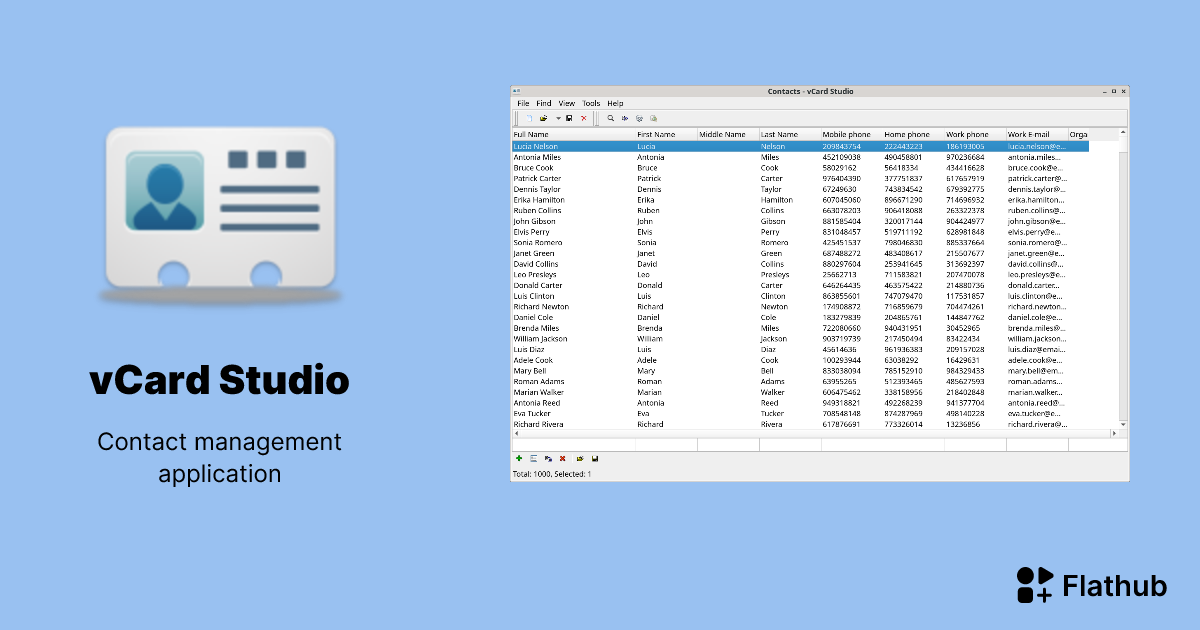Open the Tools menu
Image resolution: width=1200 pixels, height=630 pixels.
[x=590, y=103]
